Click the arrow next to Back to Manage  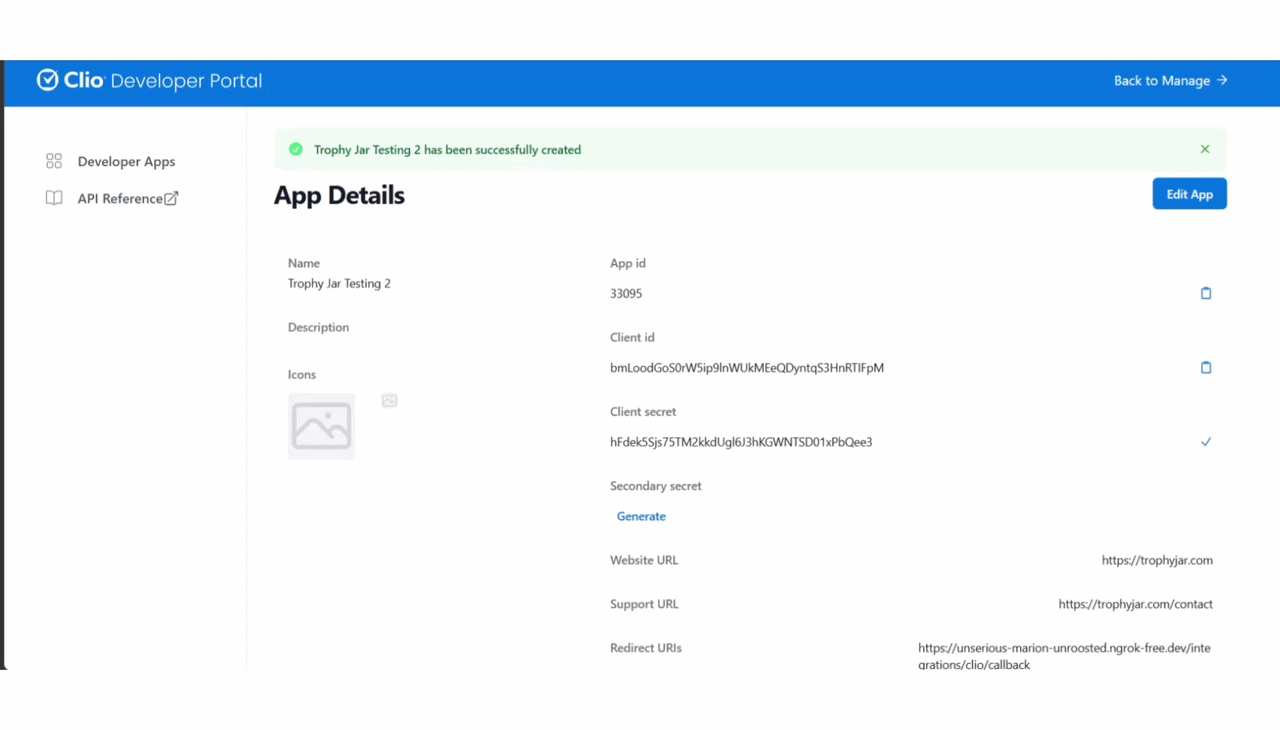pos(1222,81)
